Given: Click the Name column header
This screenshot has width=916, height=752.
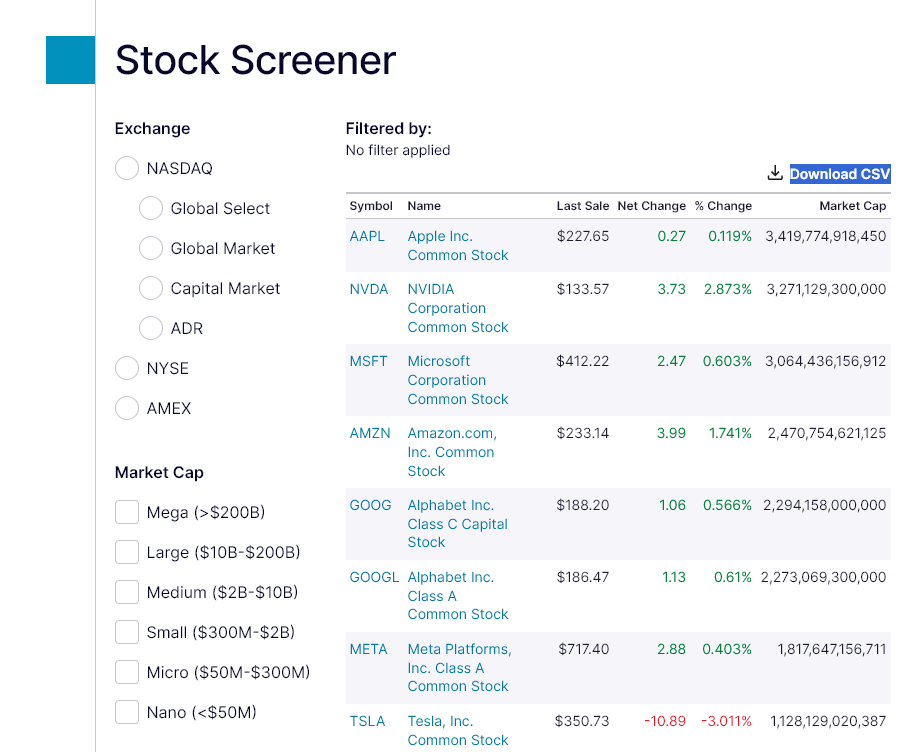Looking at the screenshot, I should 424,206.
